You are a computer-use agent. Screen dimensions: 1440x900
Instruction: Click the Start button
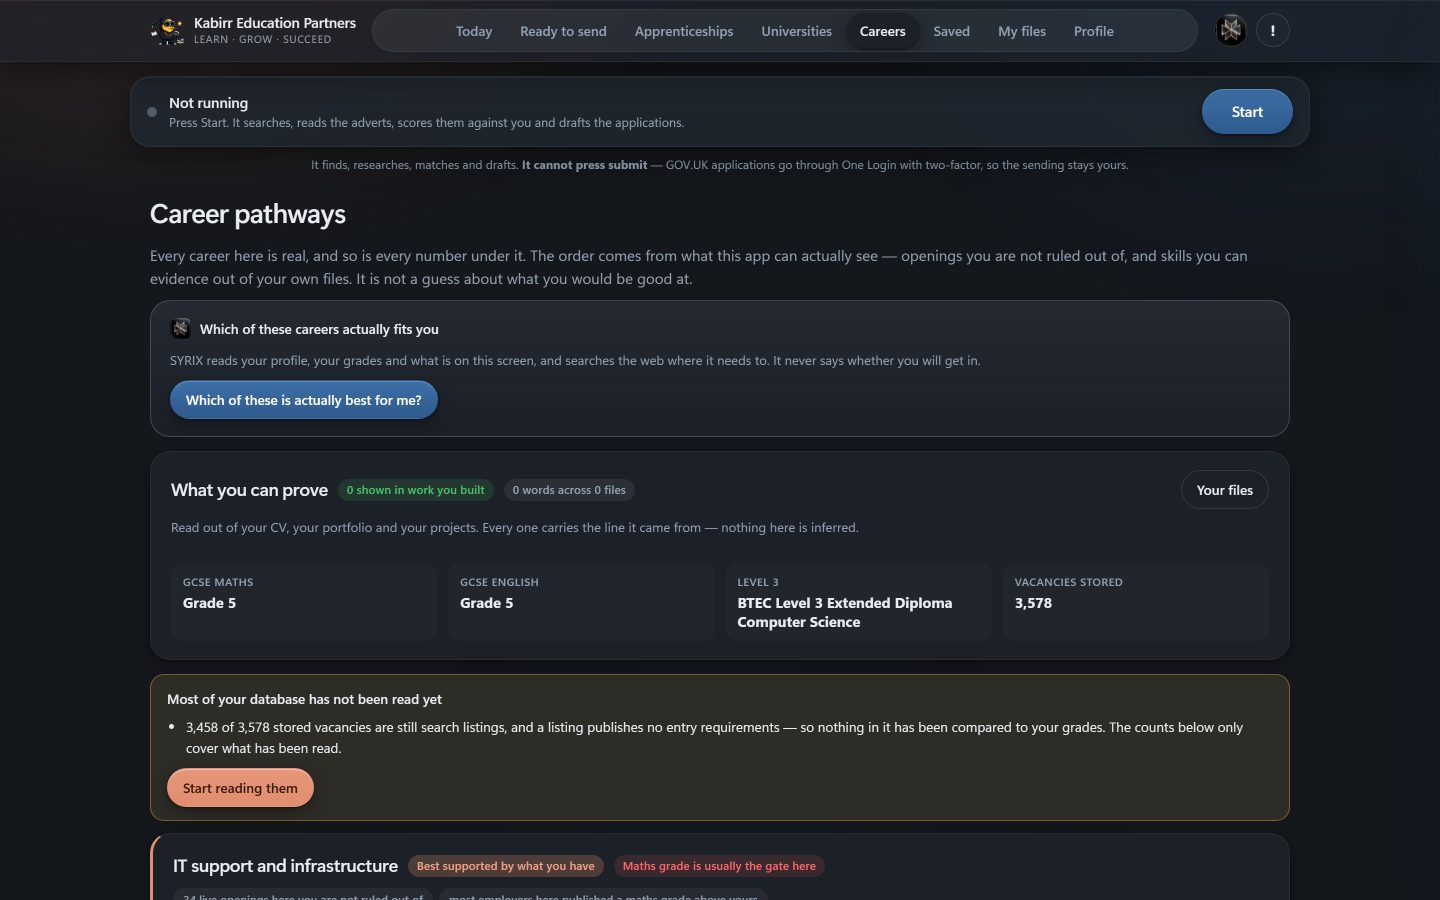pos(1247,112)
